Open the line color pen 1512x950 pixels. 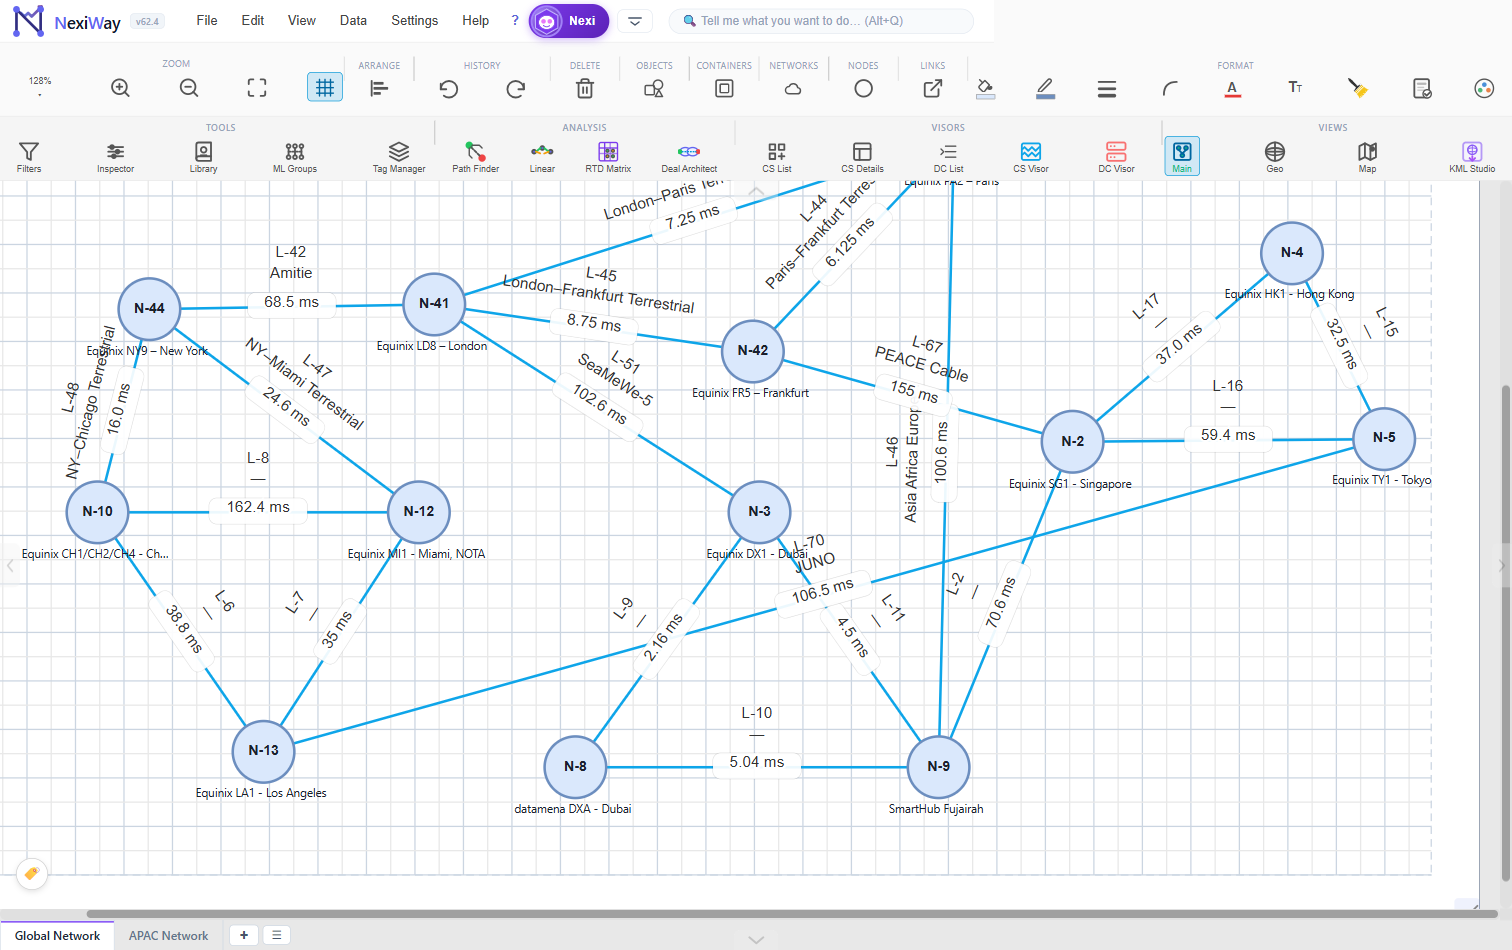coord(1045,88)
